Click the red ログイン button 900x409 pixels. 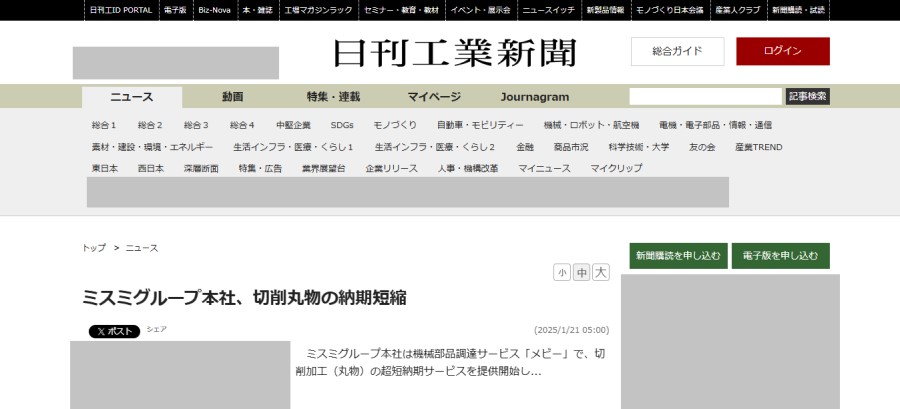tap(783, 51)
